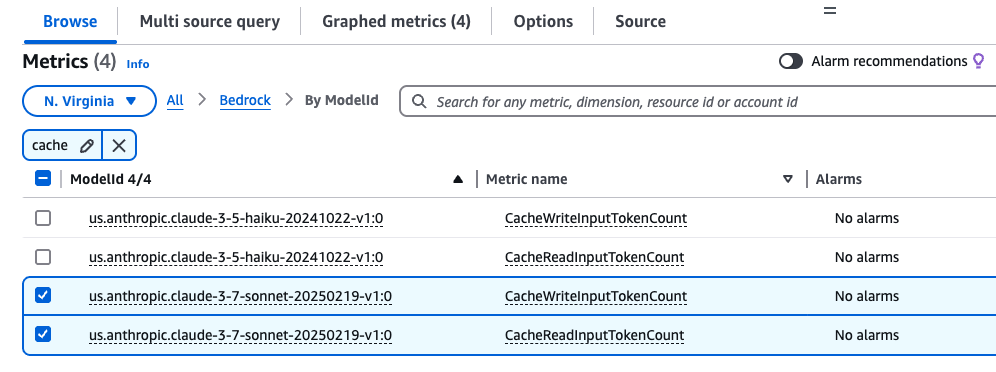Click the Metric name column sort triangle
The width and height of the screenshot is (996, 372).
point(788,180)
